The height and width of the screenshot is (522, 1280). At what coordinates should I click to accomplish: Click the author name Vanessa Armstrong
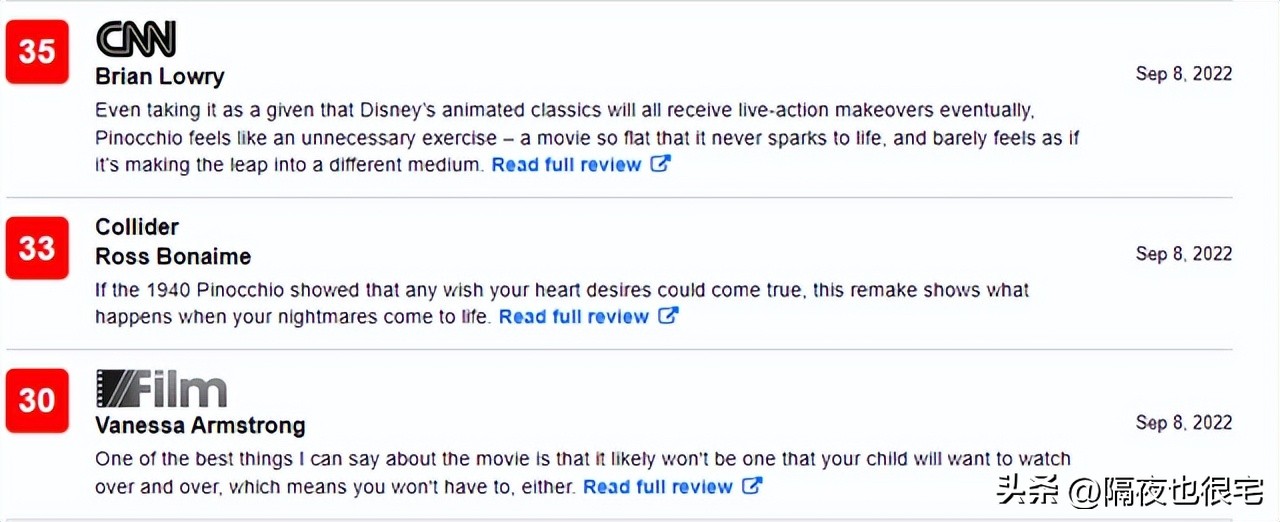[200, 425]
